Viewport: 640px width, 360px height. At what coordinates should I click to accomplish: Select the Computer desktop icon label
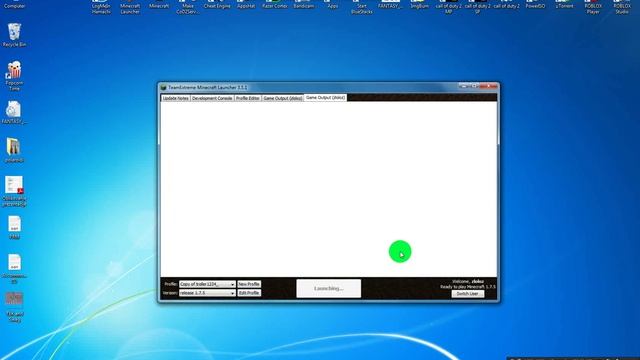tap(14, 6)
